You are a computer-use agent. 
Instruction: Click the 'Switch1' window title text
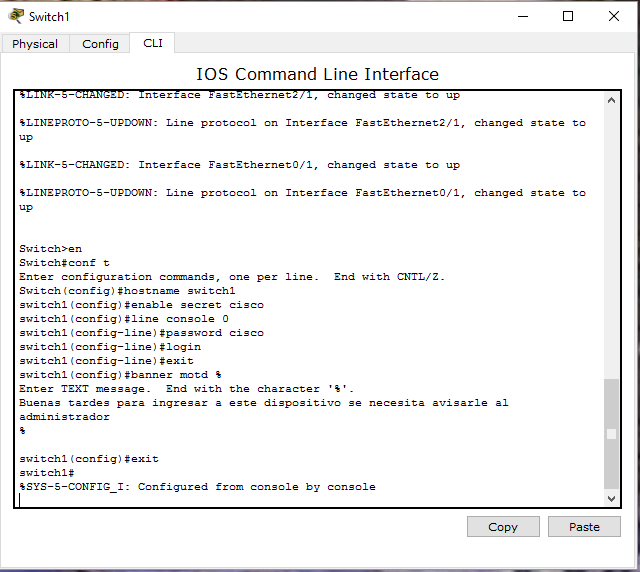(49, 16)
